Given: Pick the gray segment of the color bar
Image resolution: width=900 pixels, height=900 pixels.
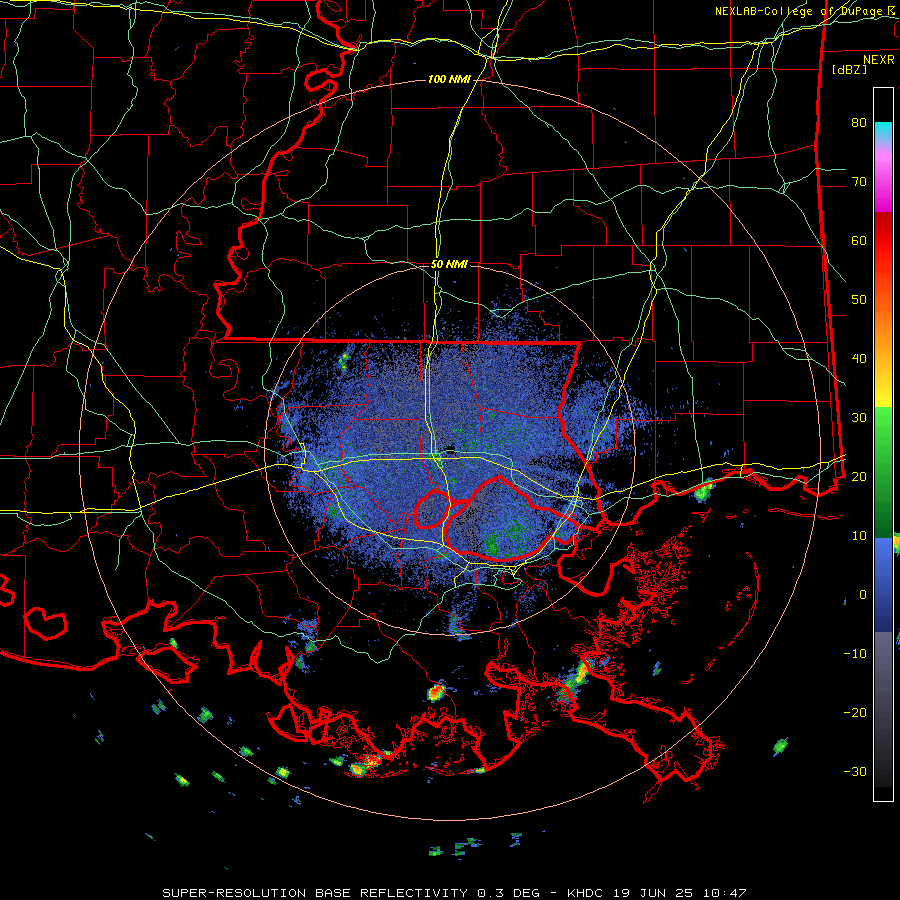Looking at the screenshot, I should pyautogui.click(x=883, y=709).
